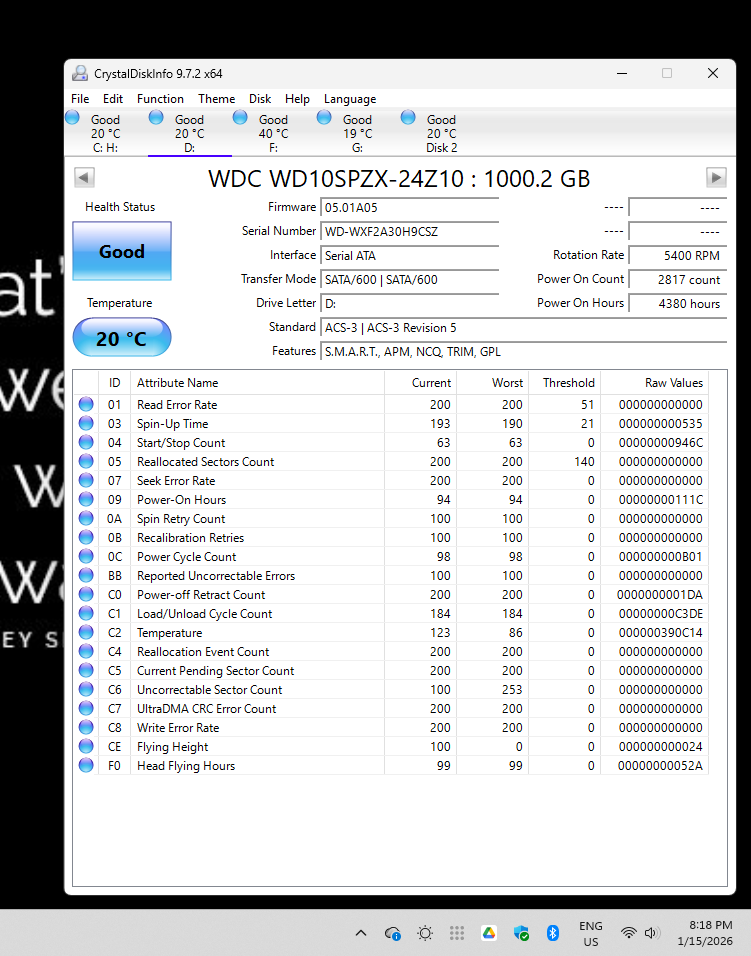Click the Raw Values column header
The image size is (751, 956).
(x=672, y=383)
